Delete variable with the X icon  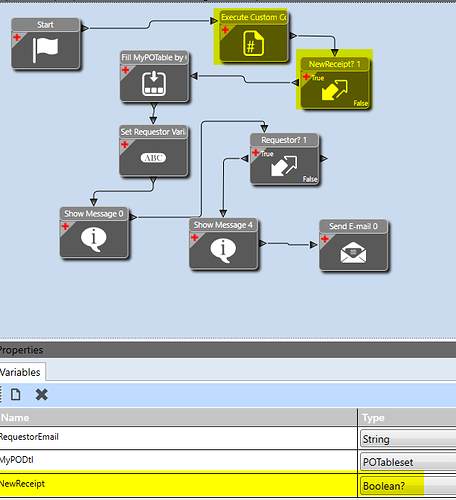pyautogui.click(x=42, y=394)
